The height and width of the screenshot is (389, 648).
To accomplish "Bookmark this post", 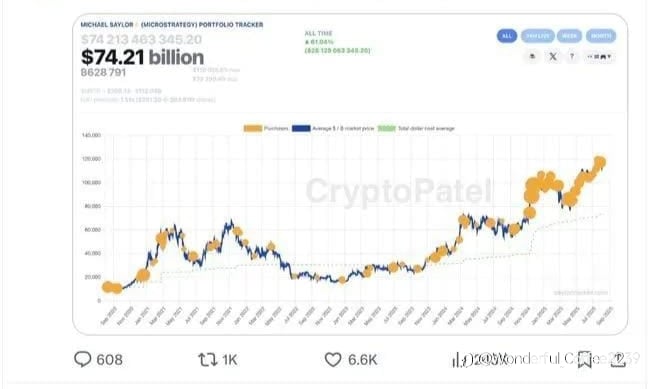I will (585, 359).
